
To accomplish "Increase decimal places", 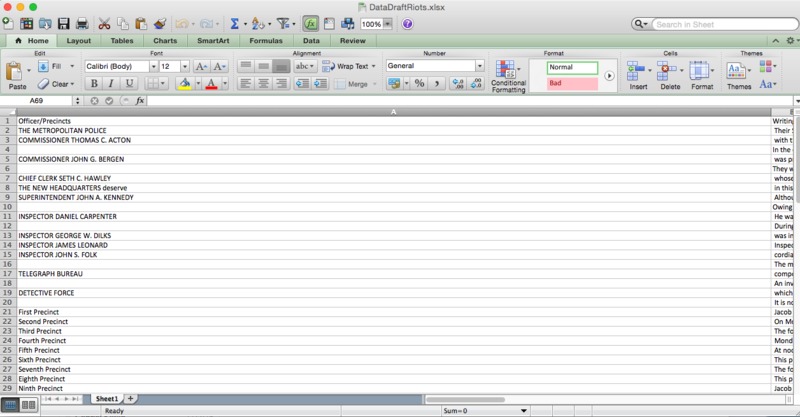I will (x=458, y=83).
